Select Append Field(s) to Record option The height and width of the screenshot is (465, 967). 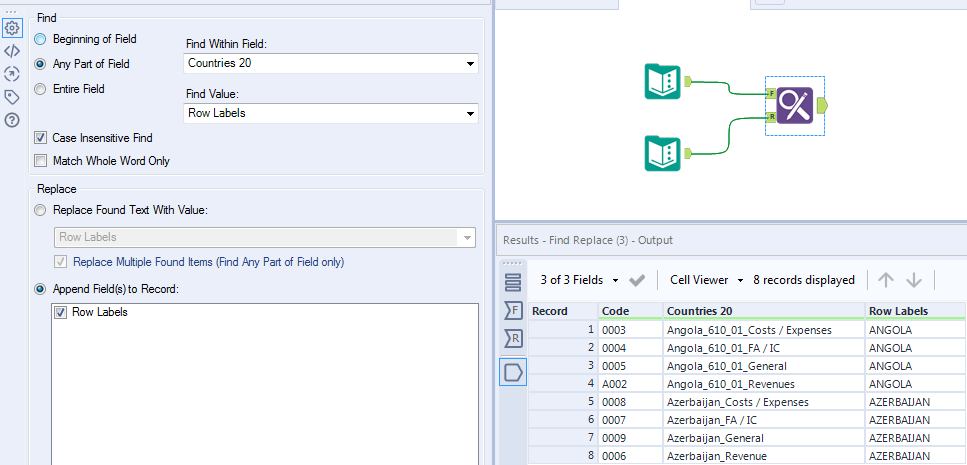(40, 289)
